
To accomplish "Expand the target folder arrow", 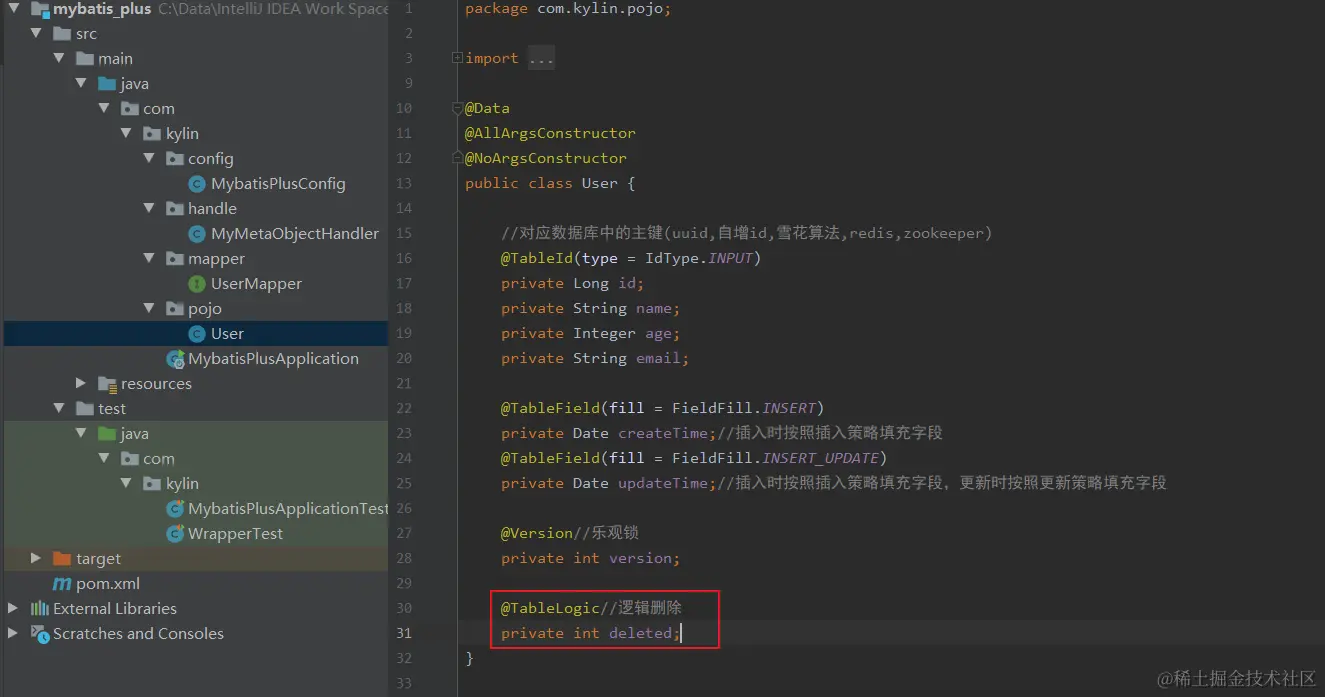I will pos(37,558).
